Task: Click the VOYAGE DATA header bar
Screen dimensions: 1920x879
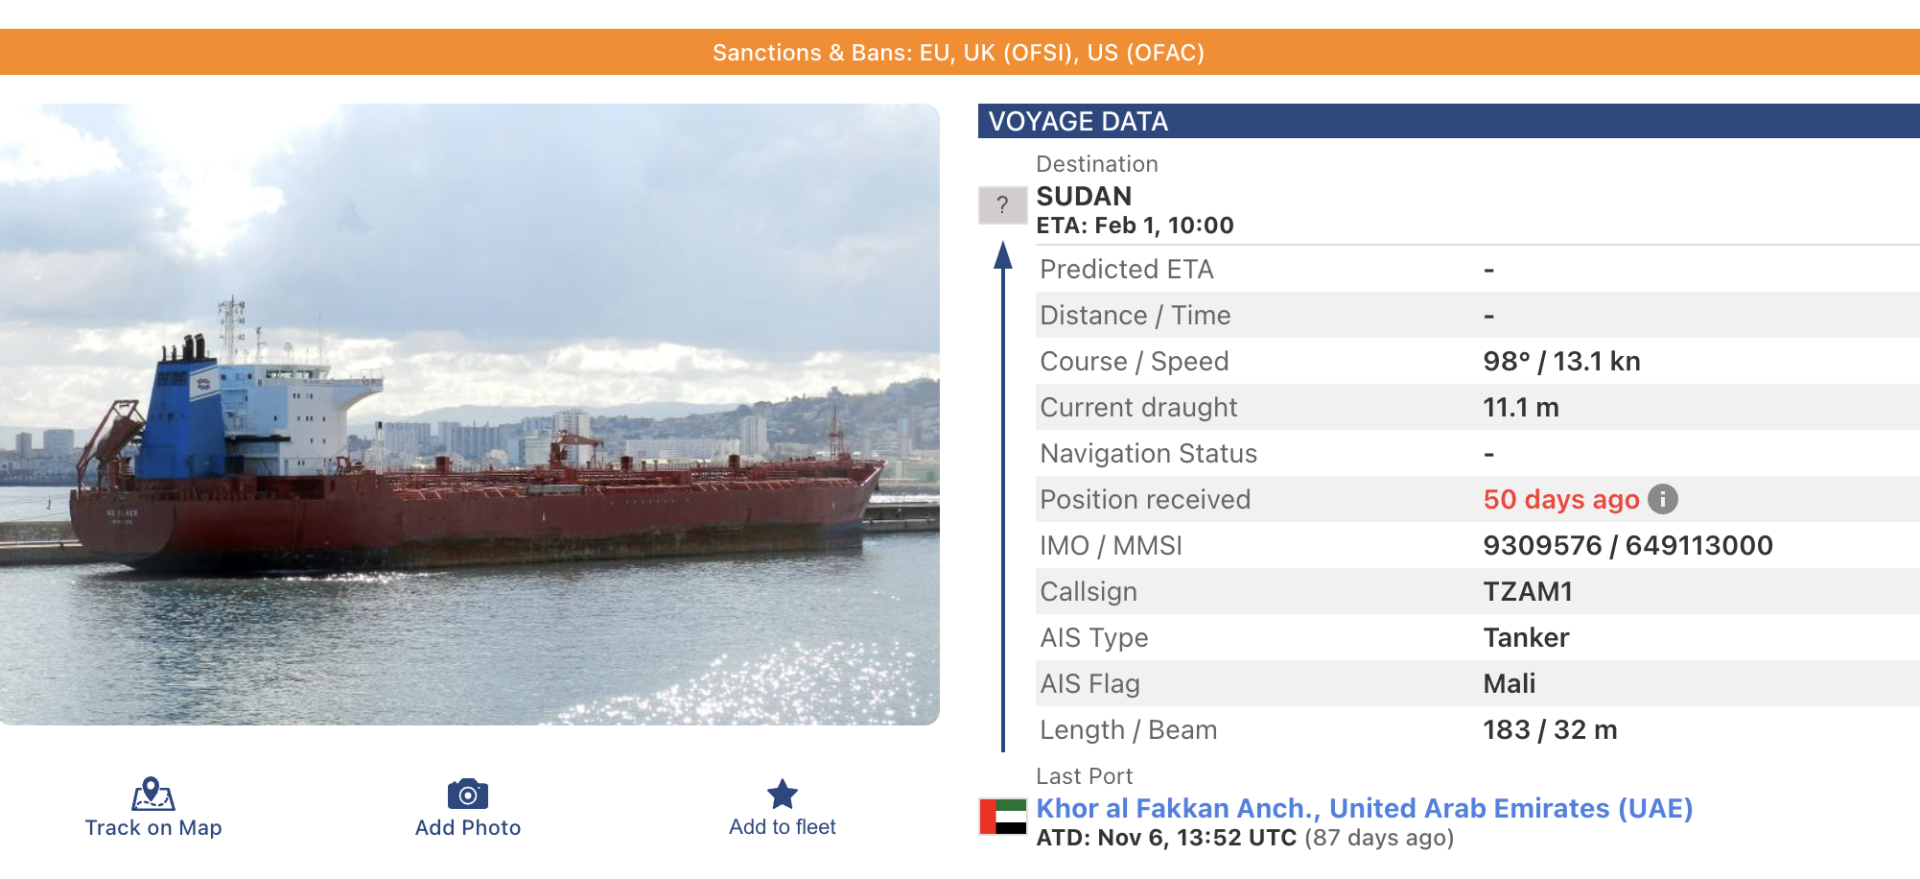Action: tap(1448, 121)
